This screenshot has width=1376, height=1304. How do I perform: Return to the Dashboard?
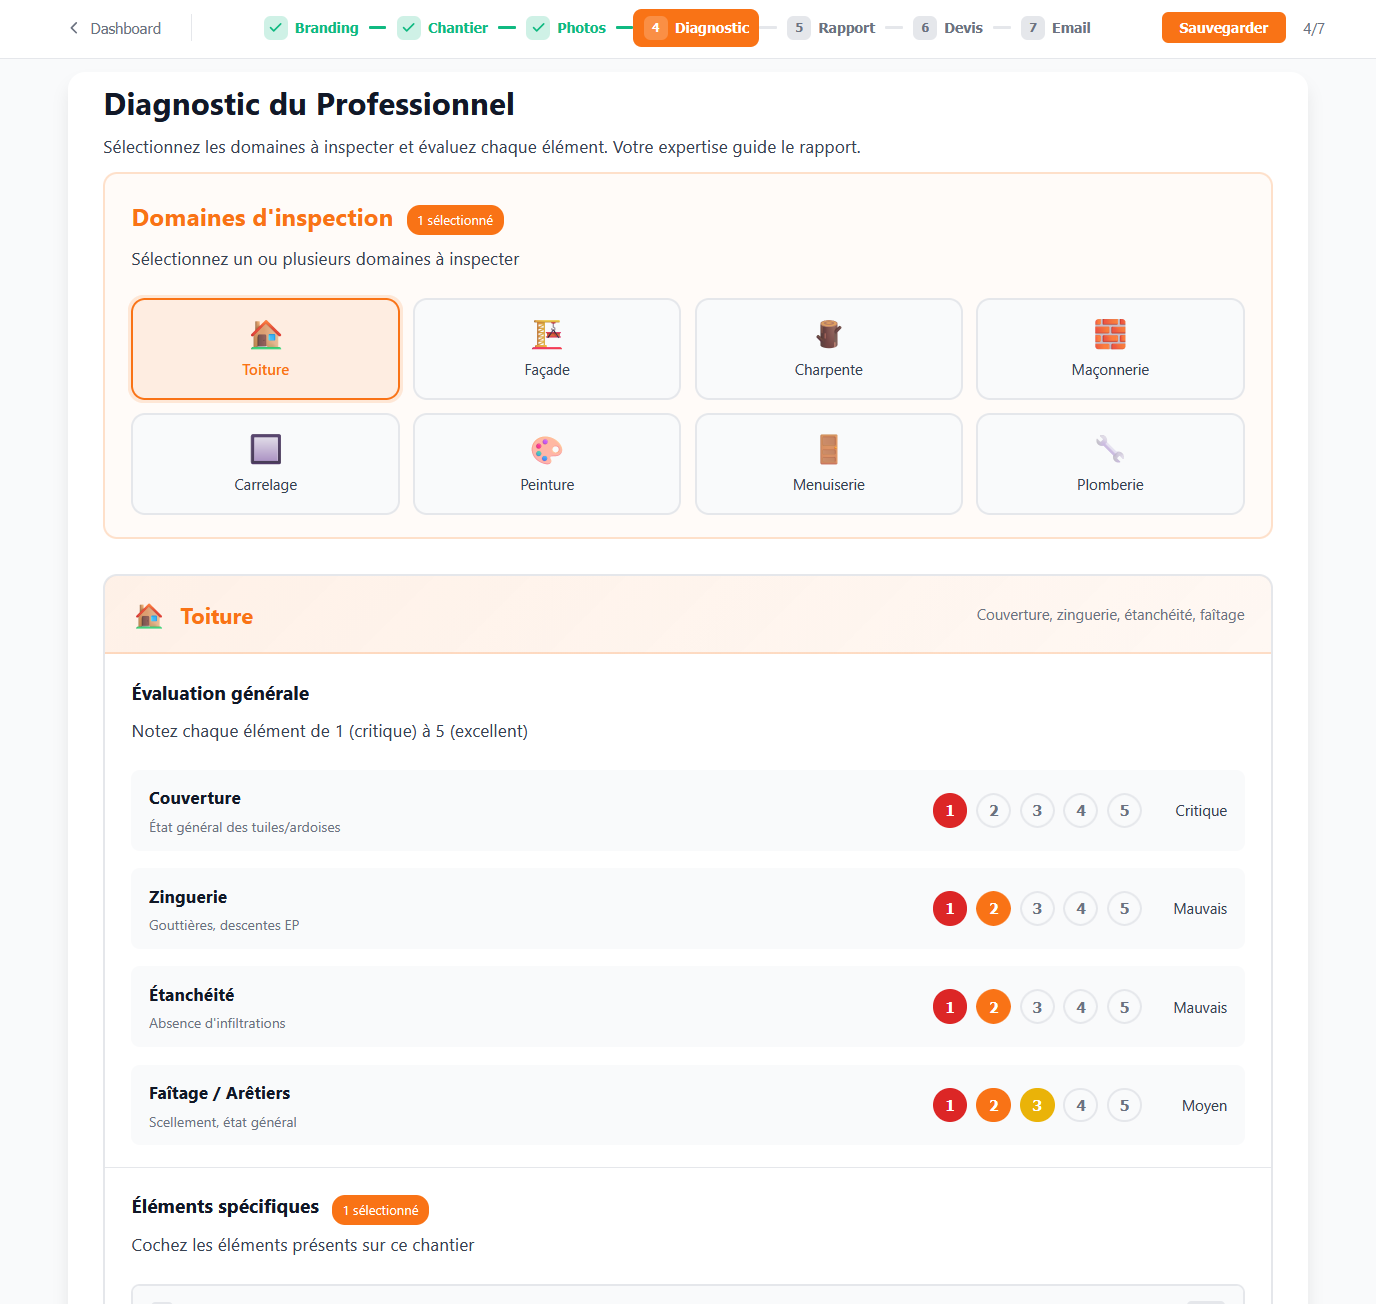point(124,28)
